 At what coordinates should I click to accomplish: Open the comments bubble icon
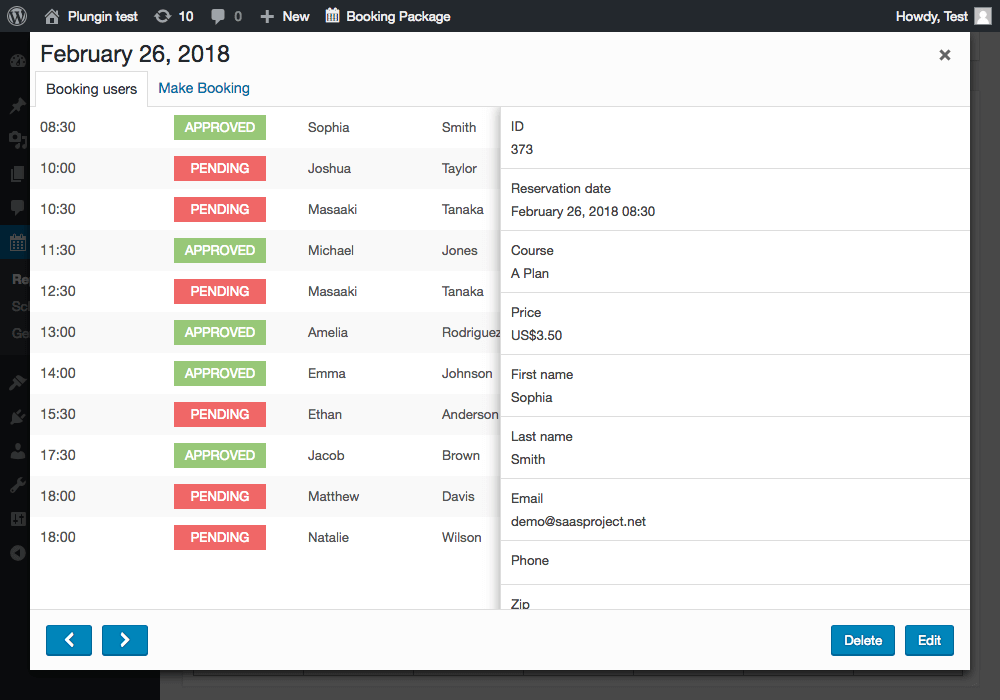[218, 16]
